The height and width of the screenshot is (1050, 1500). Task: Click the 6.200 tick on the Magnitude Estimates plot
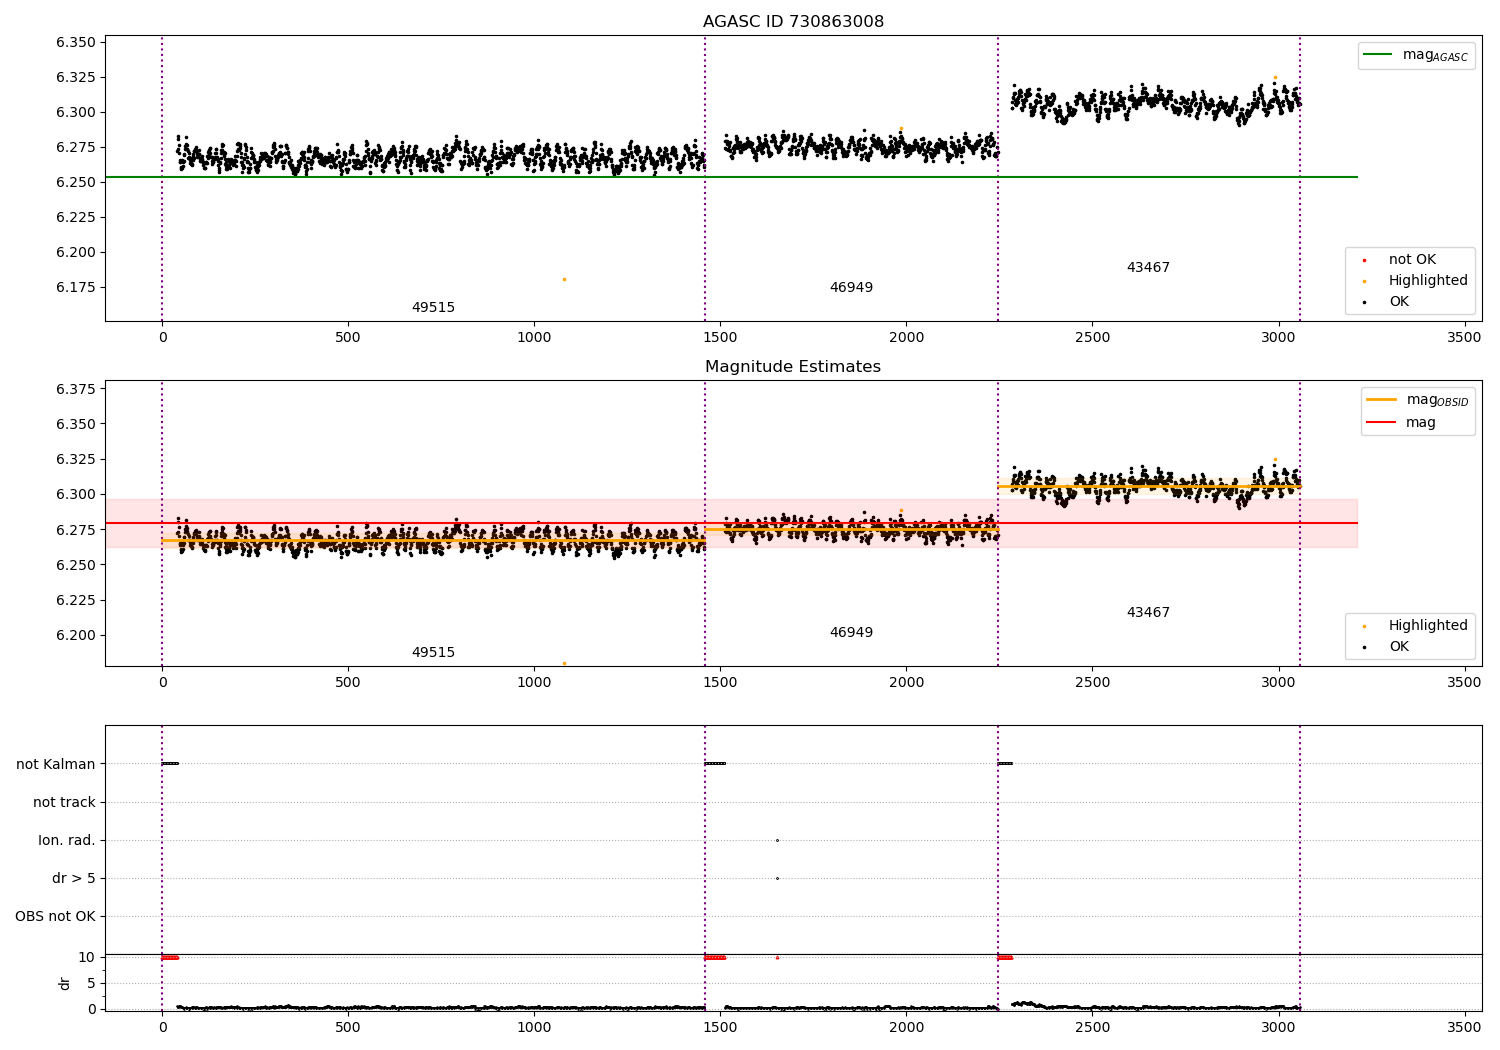click(76, 636)
